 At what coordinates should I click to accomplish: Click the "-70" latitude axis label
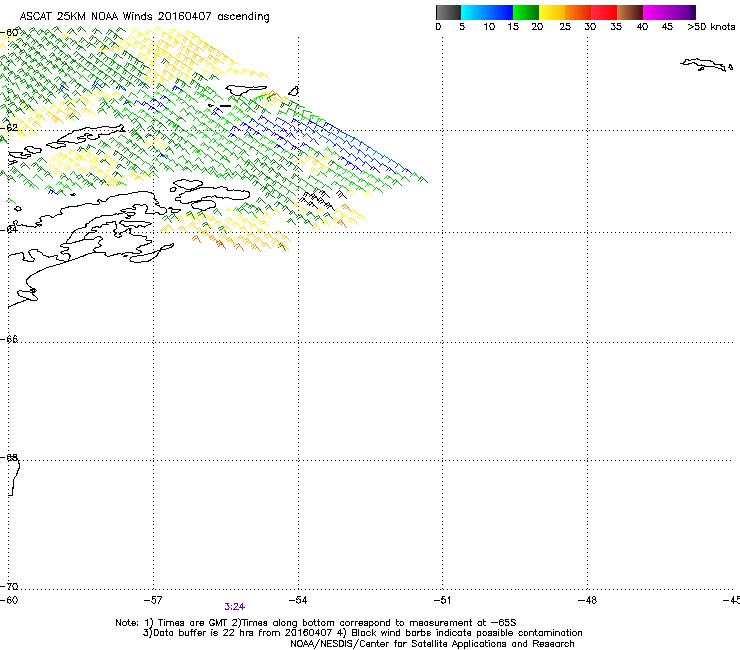pos(9,586)
